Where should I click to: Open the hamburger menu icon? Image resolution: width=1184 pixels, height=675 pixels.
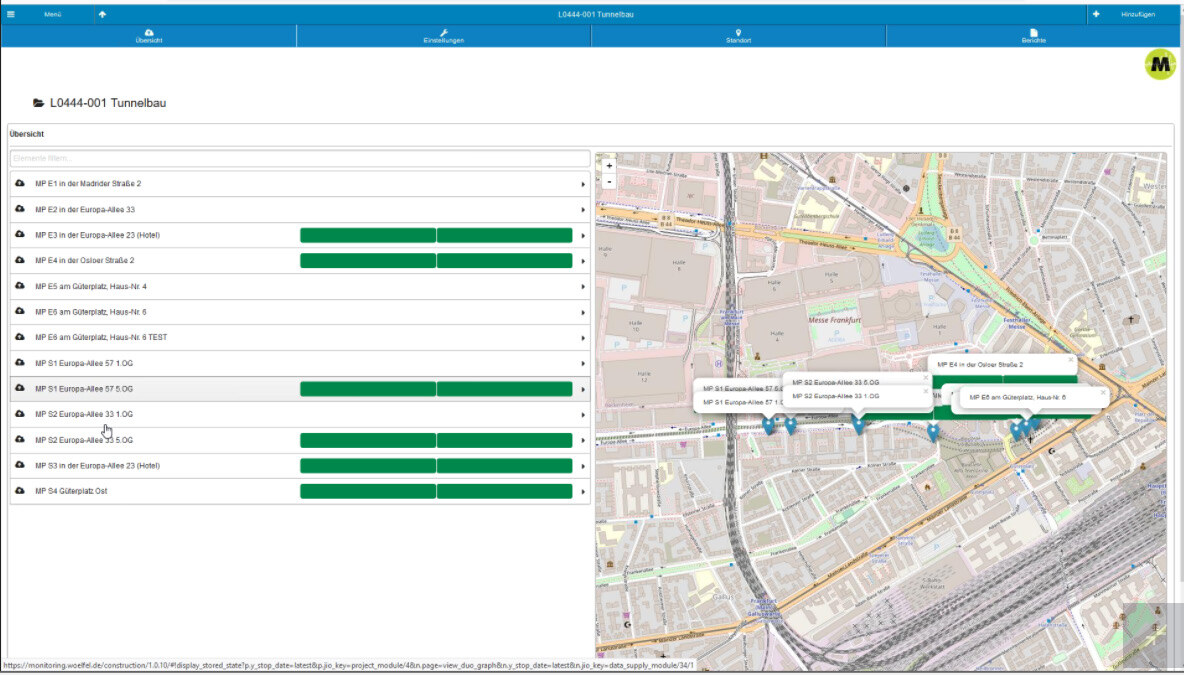click(11, 14)
